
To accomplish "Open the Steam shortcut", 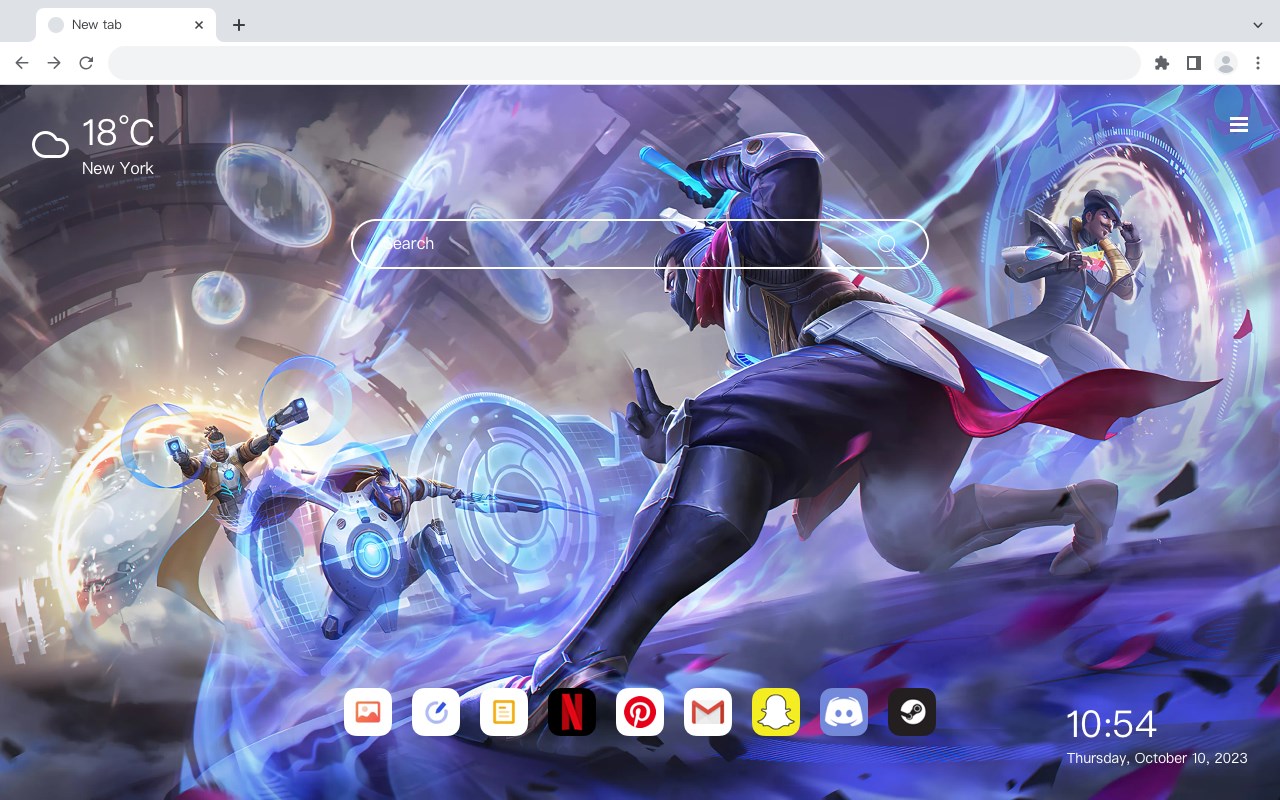I will coord(912,712).
